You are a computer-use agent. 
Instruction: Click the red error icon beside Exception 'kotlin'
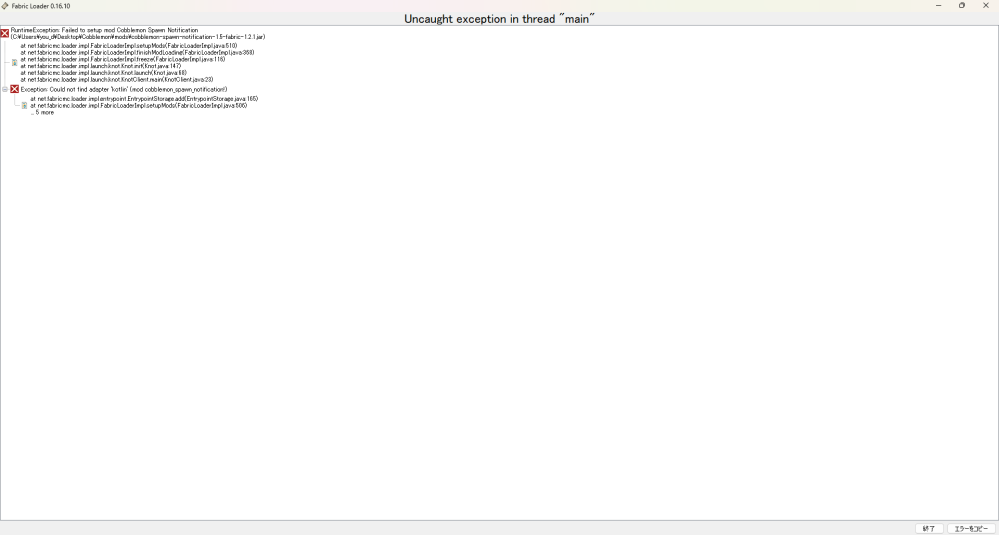(15, 89)
